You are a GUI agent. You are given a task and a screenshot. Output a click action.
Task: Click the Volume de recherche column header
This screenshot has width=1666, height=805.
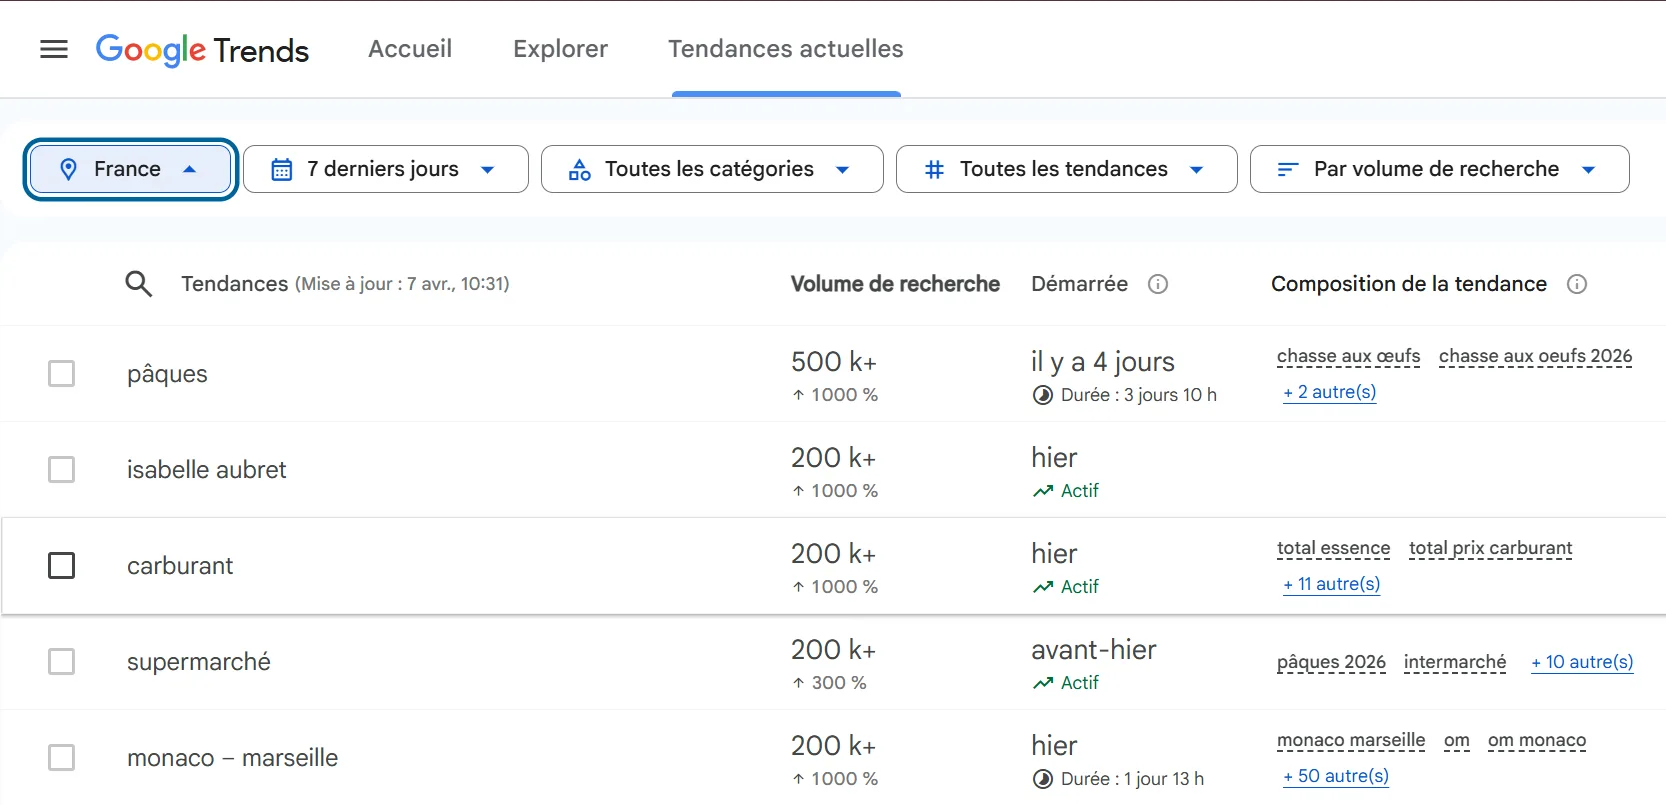tap(895, 284)
